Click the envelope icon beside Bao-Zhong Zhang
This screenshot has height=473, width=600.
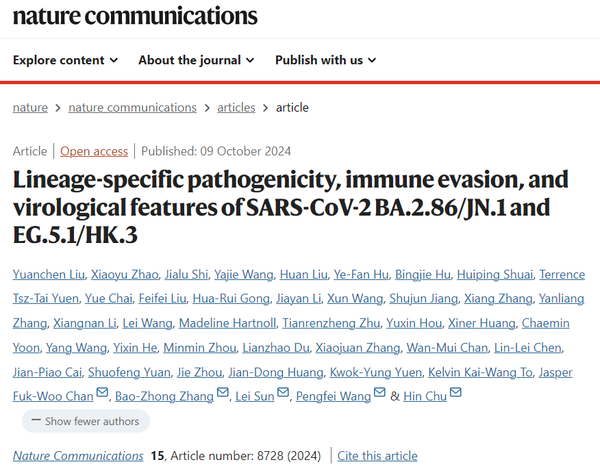coord(223,392)
